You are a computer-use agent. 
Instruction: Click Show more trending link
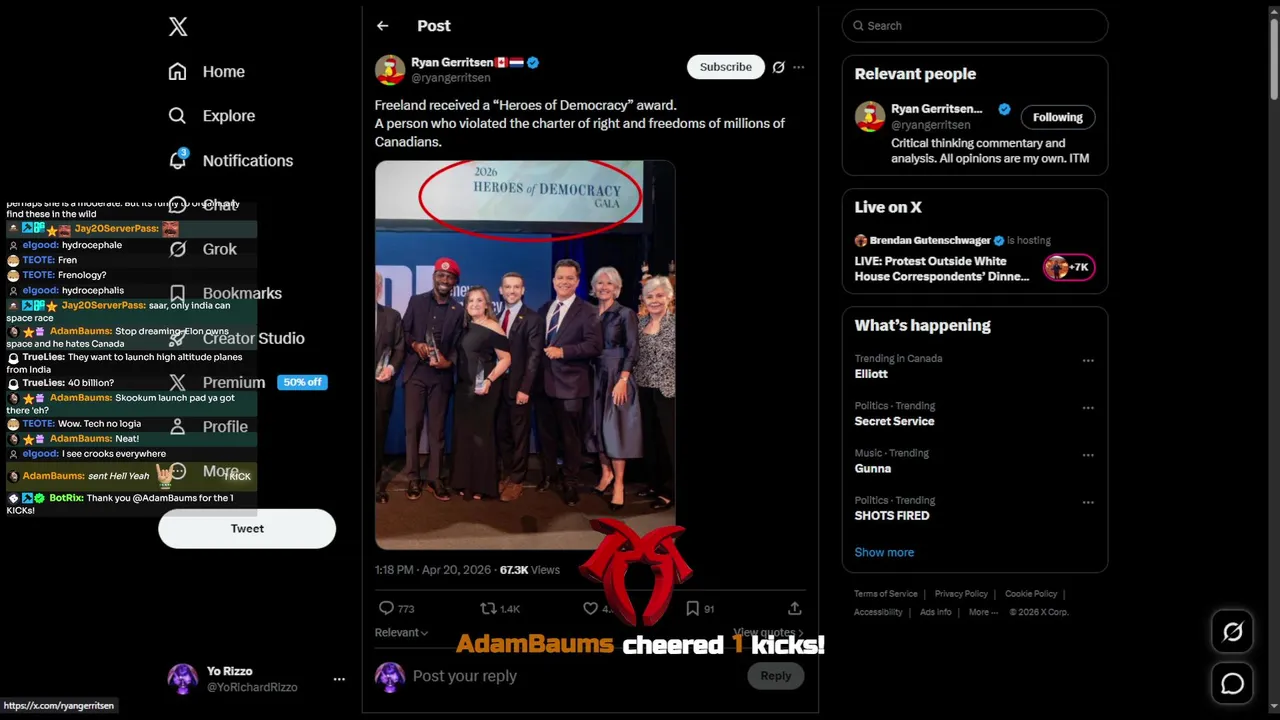coord(884,552)
